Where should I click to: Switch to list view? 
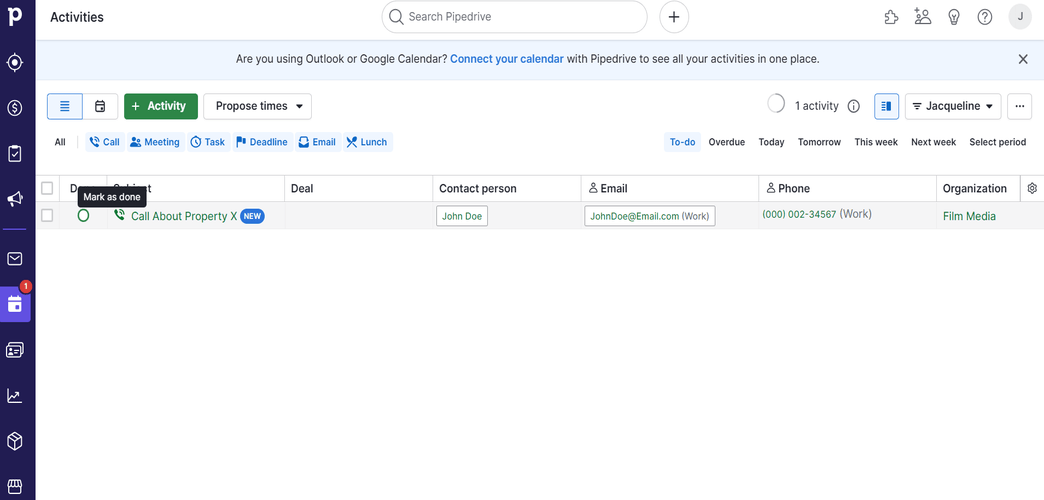point(65,107)
